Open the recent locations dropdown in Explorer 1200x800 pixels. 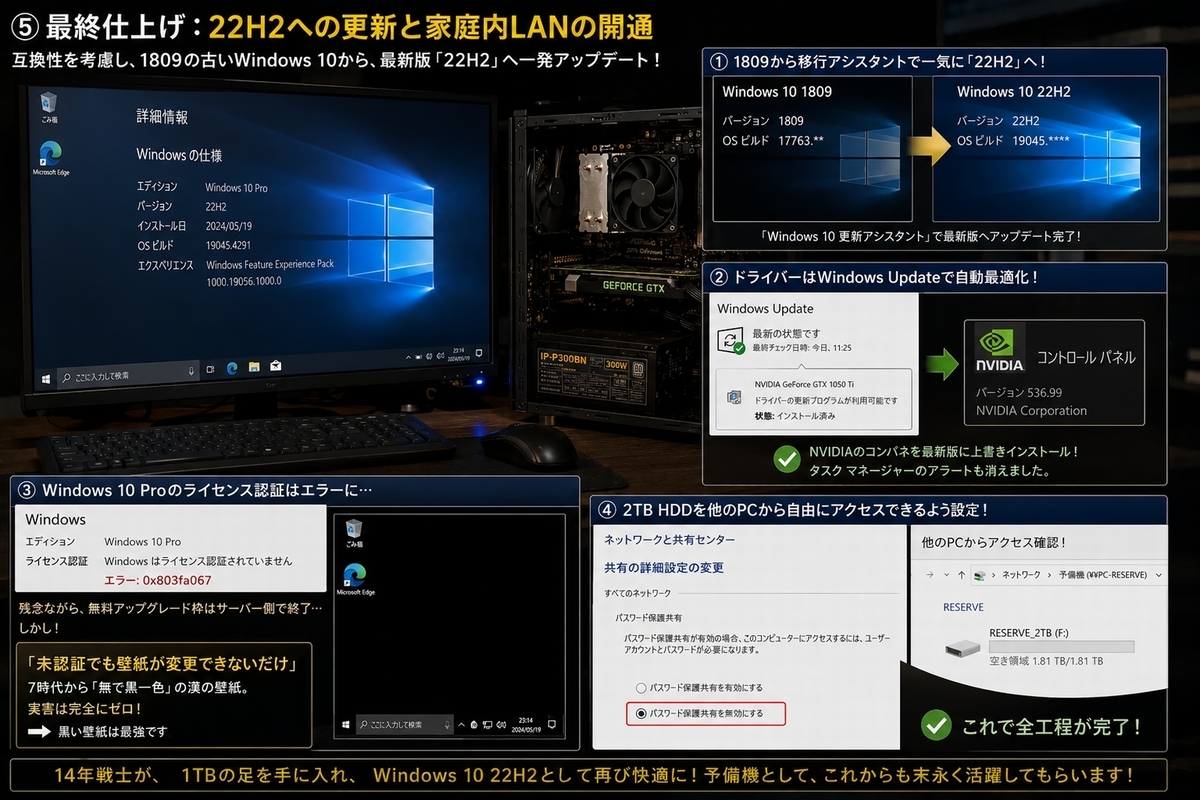click(x=947, y=575)
